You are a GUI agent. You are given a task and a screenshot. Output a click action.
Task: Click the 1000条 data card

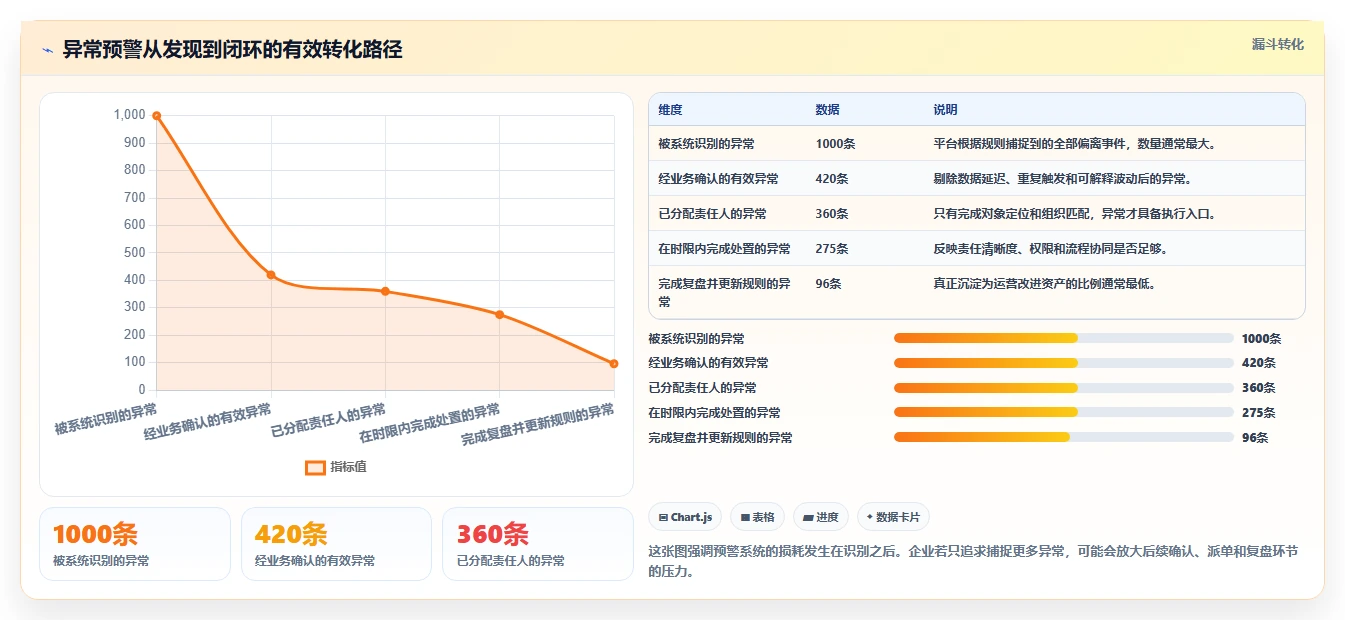[135, 544]
